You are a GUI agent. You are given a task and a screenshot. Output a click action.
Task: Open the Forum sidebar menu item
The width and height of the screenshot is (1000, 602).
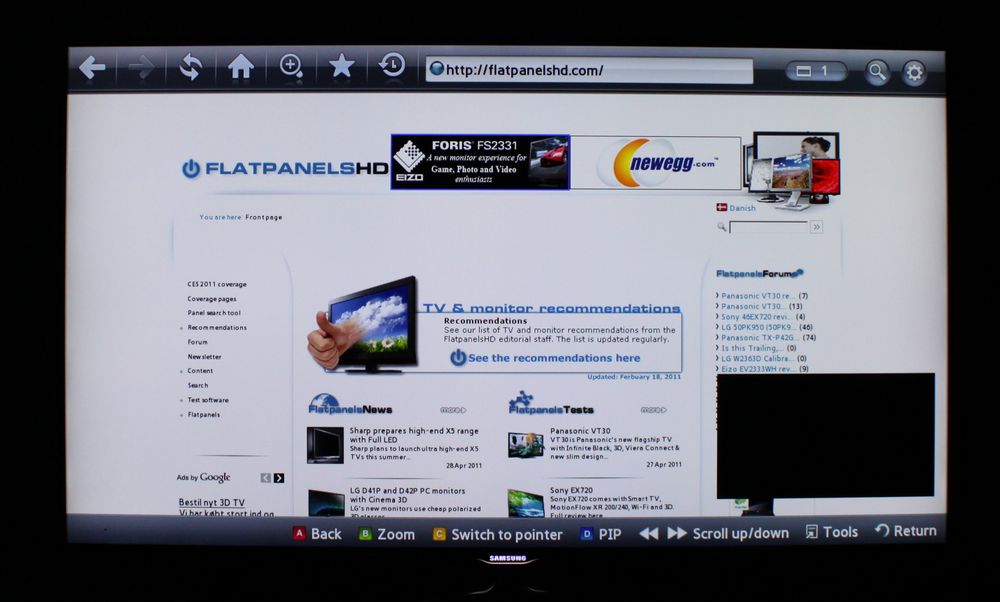coord(197,342)
